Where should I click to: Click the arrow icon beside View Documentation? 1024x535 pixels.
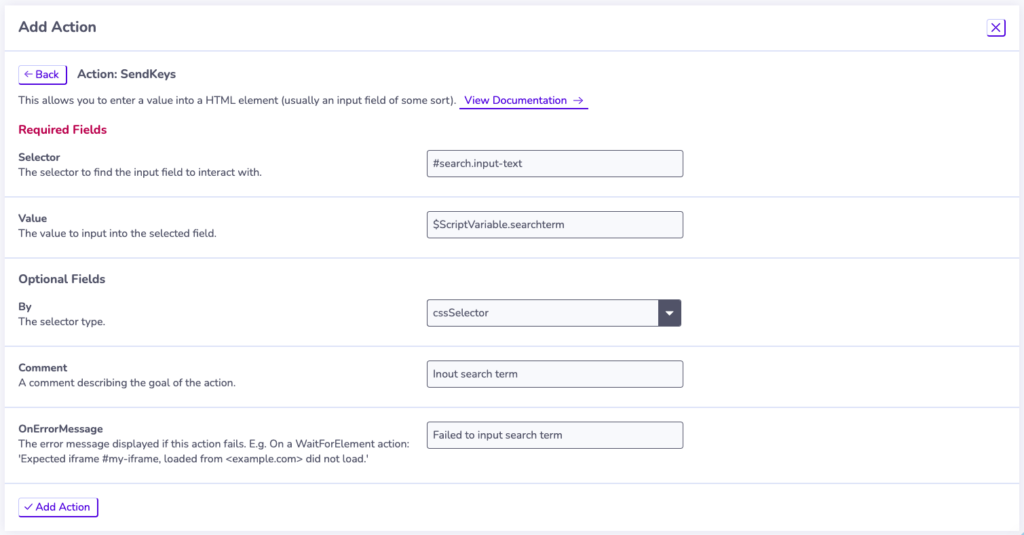pyautogui.click(x=578, y=101)
